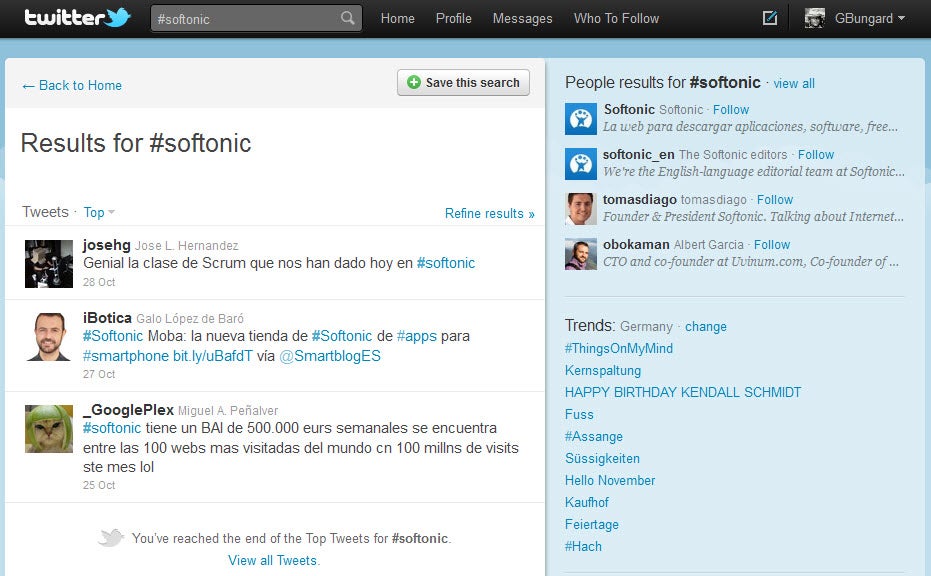
Task: Follow the tomasdiago account
Action: pos(774,199)
